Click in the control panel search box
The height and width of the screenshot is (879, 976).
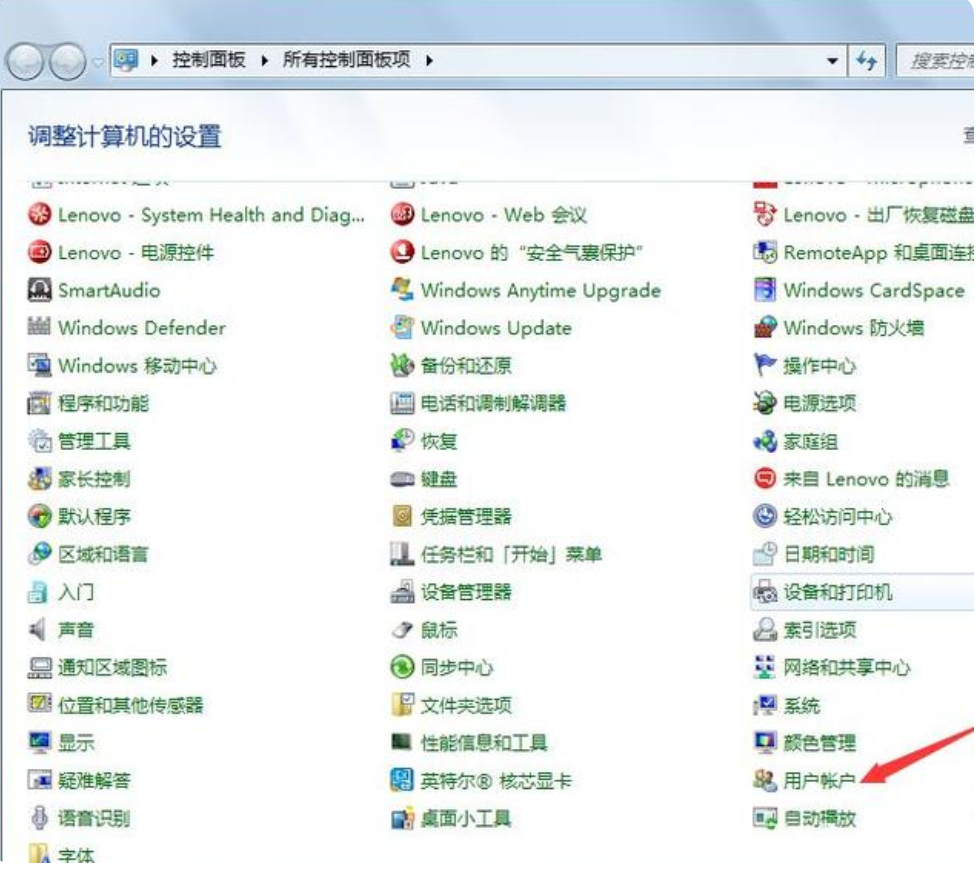coord(938,61)
